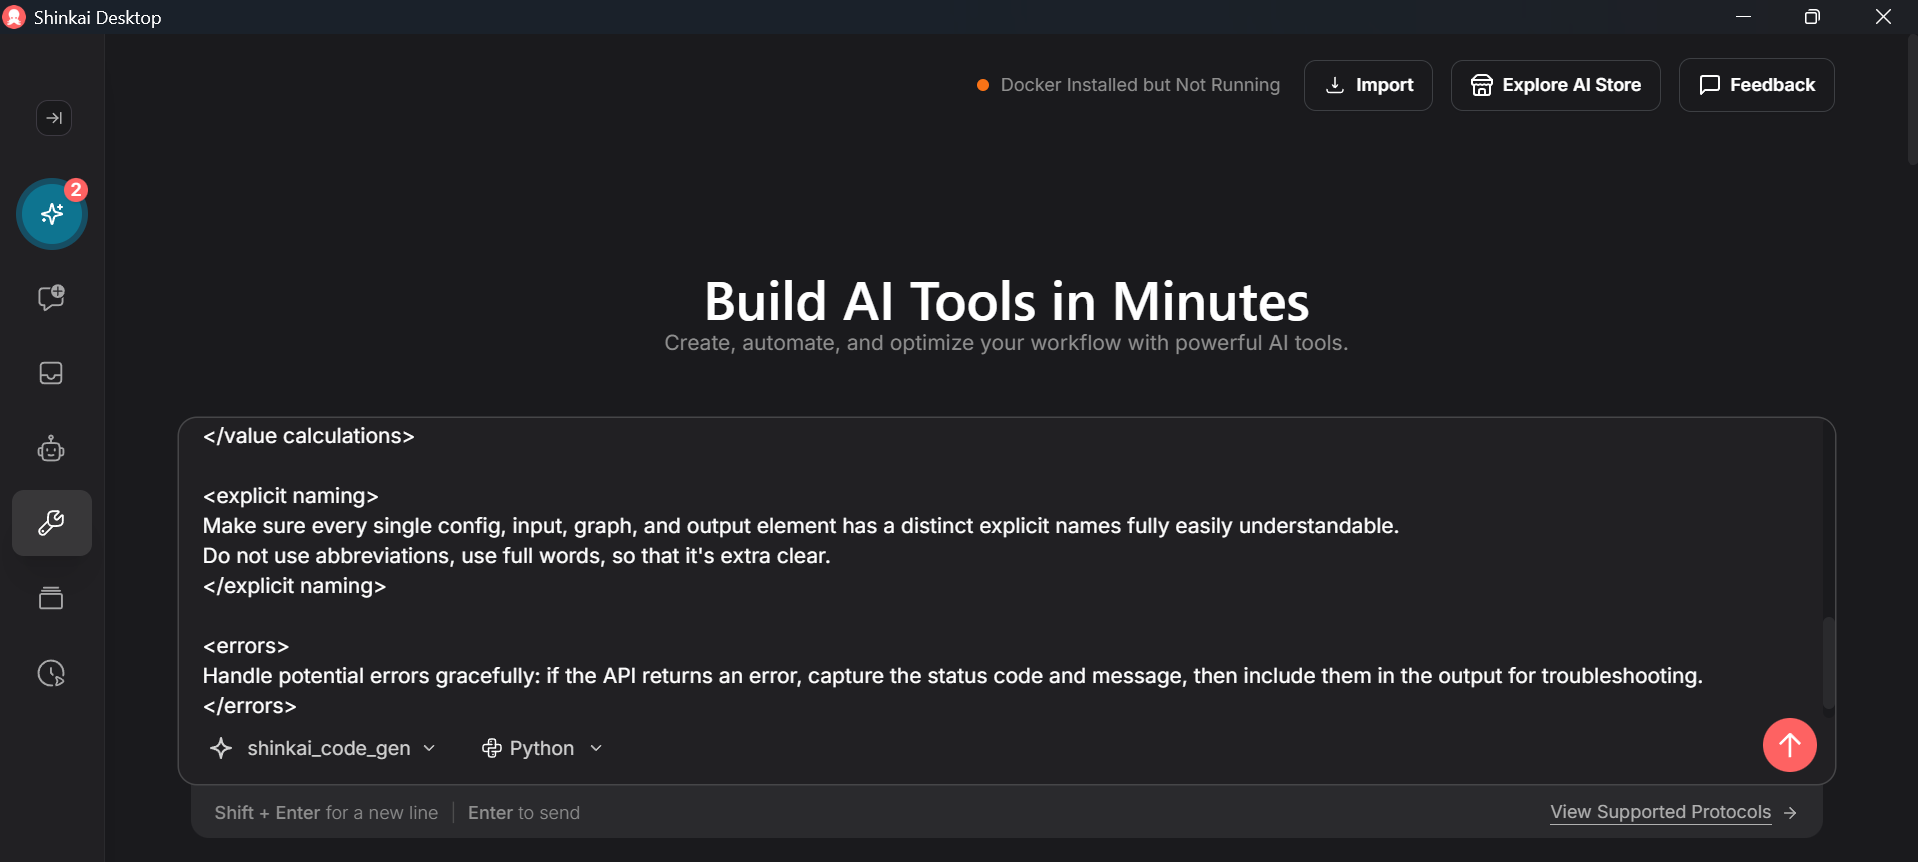Click the notification badge showing 2
1918x862 pixels.
[76, 189]
